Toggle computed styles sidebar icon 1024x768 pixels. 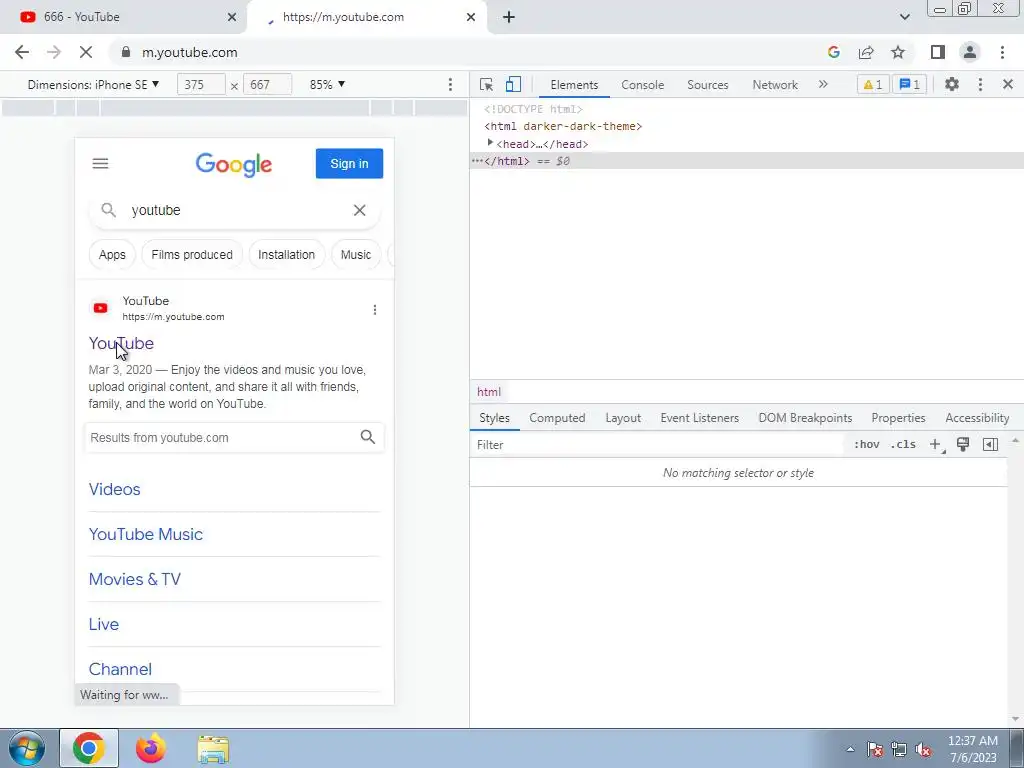pos(990,444)
